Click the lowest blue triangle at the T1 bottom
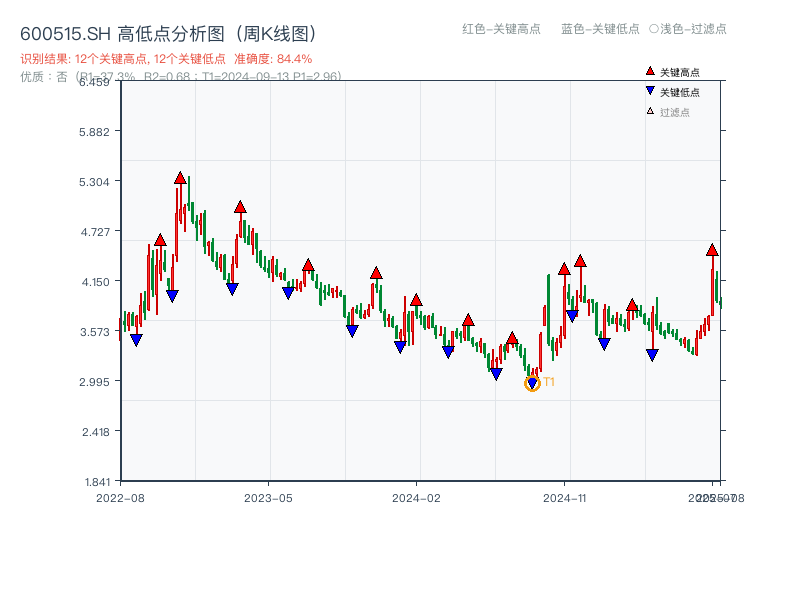Viewport: 800px width, 600px height. (533, 382)
